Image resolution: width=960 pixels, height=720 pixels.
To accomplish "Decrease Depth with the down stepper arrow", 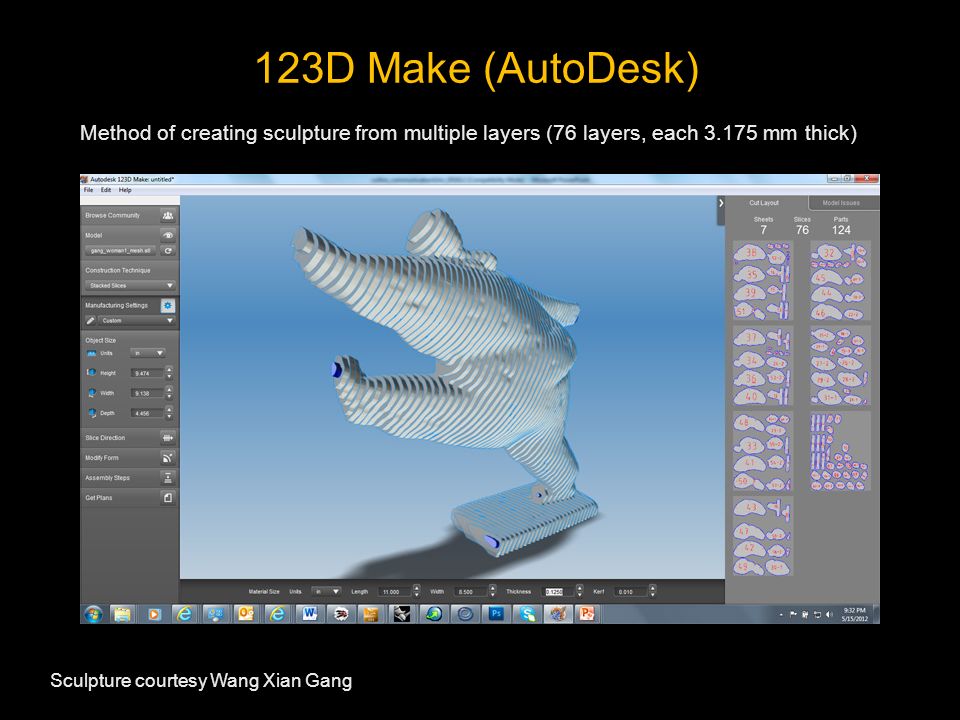I will pyautogui.click(x=170, y=418).
